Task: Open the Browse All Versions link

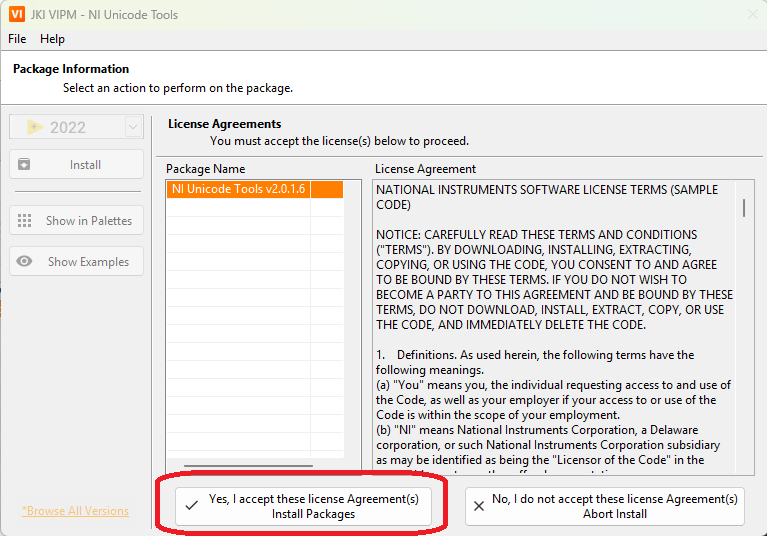Action: point(75,511)
